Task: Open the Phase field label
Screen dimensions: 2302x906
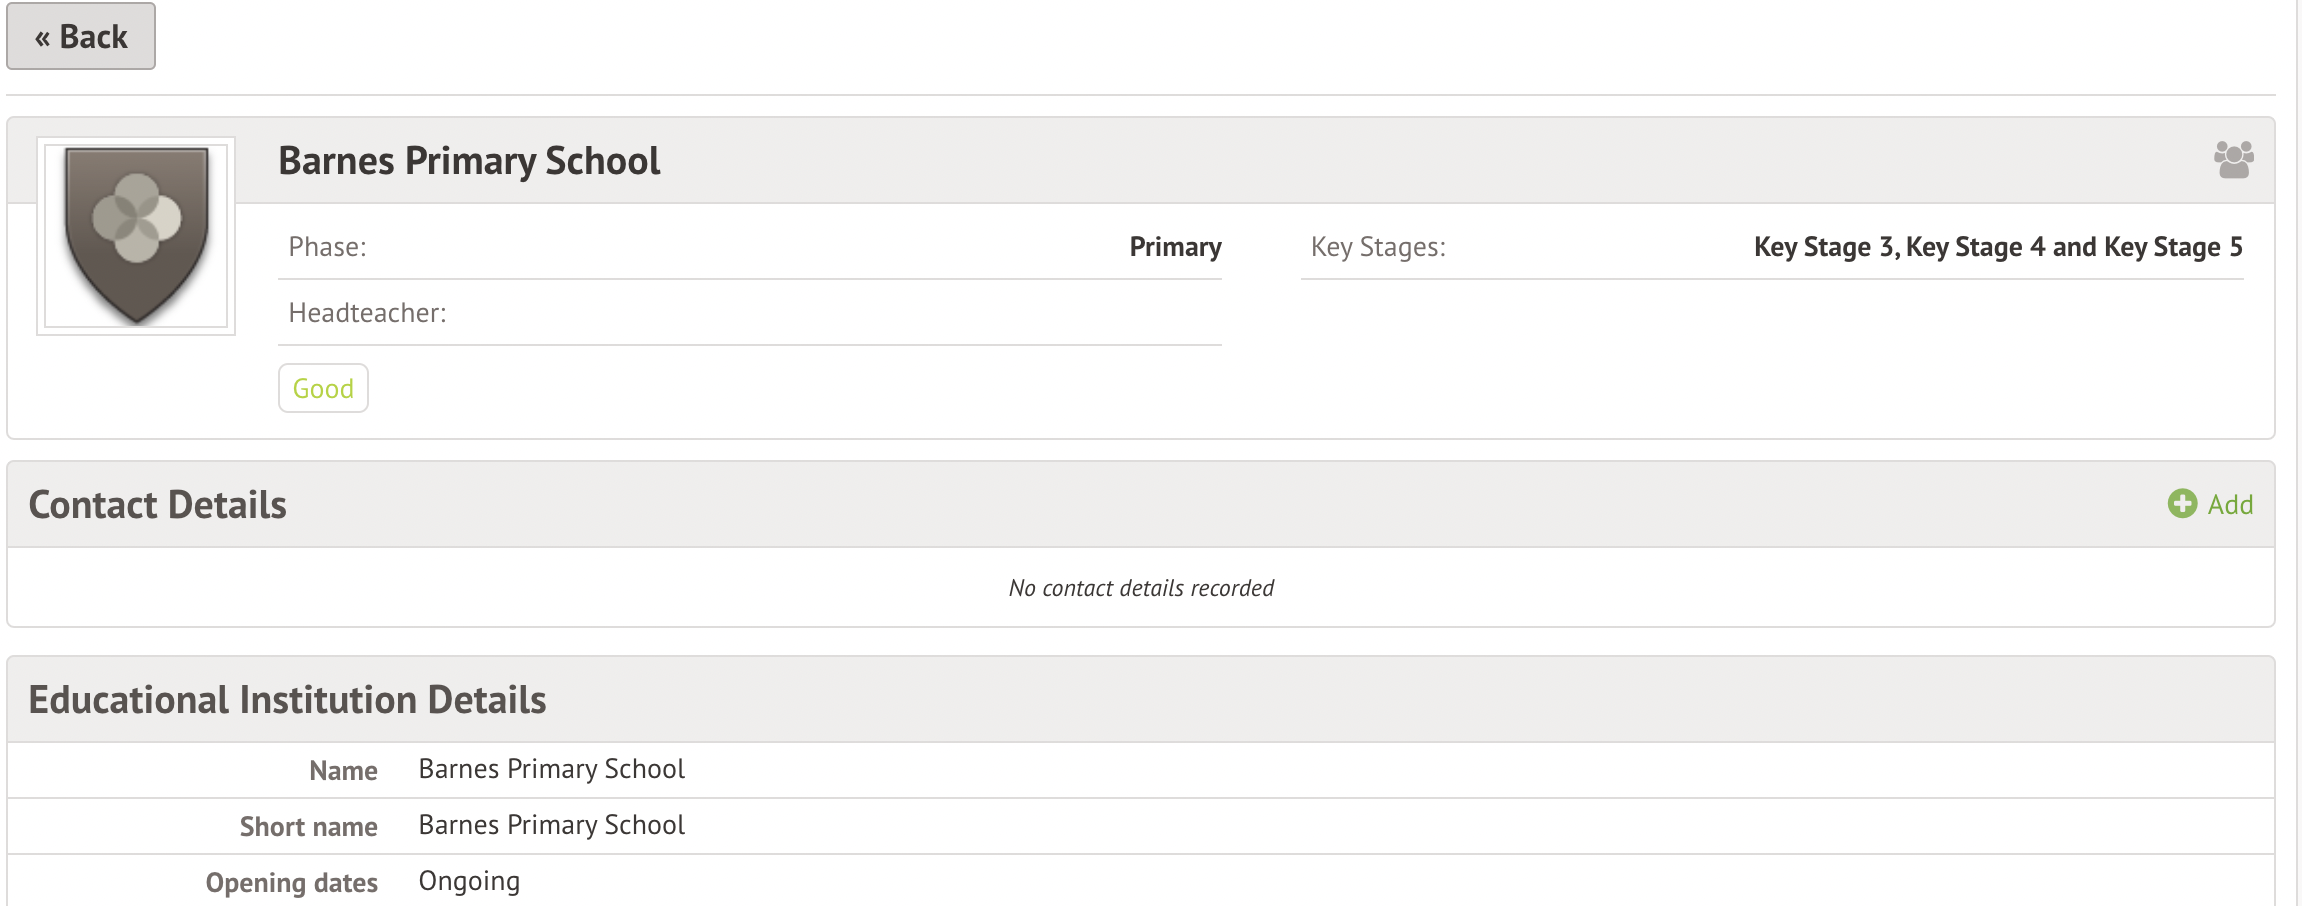Action: pos(328,247)
